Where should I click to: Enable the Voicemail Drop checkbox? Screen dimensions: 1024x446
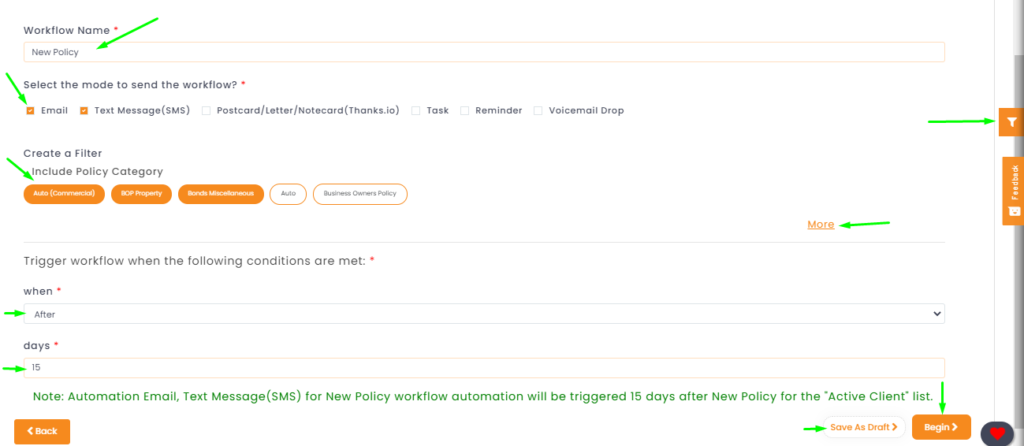[538, 111]
